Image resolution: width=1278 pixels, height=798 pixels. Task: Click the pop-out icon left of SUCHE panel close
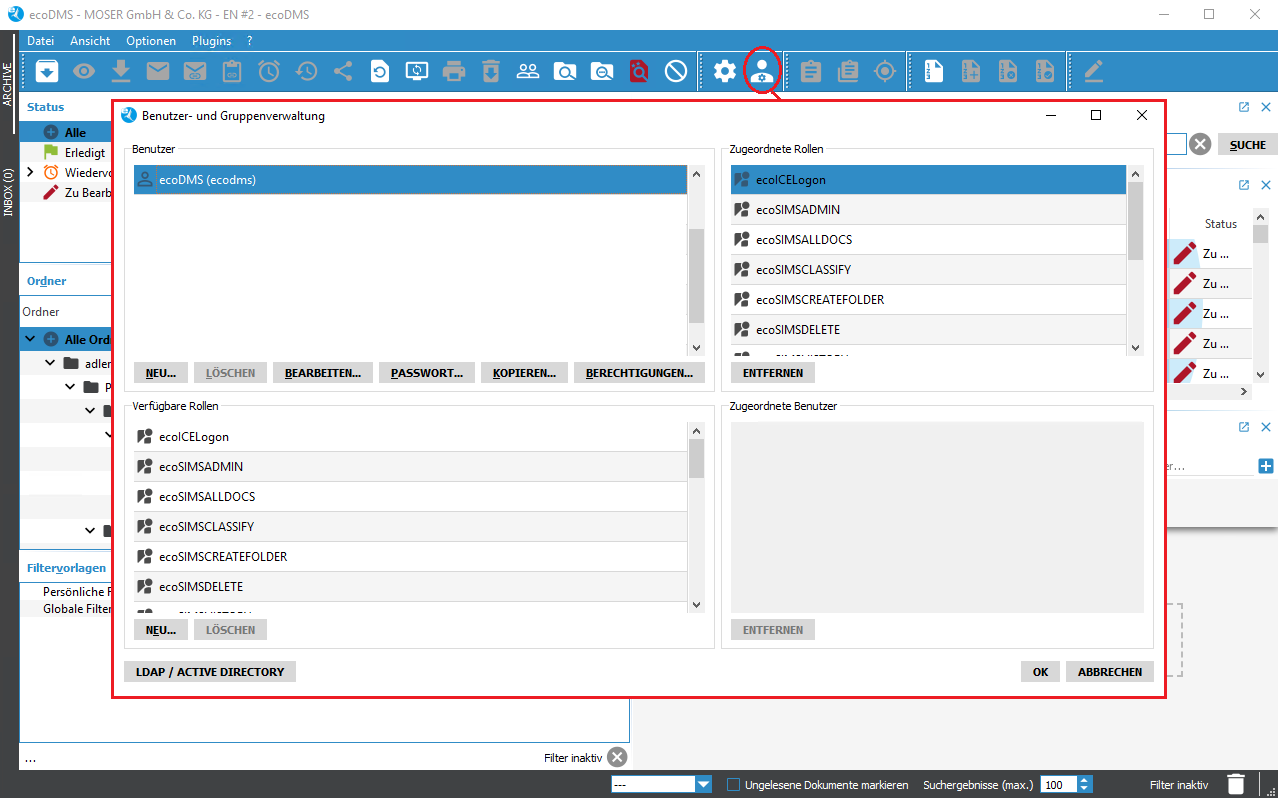pyautogui.click(x=1244, y=107)
